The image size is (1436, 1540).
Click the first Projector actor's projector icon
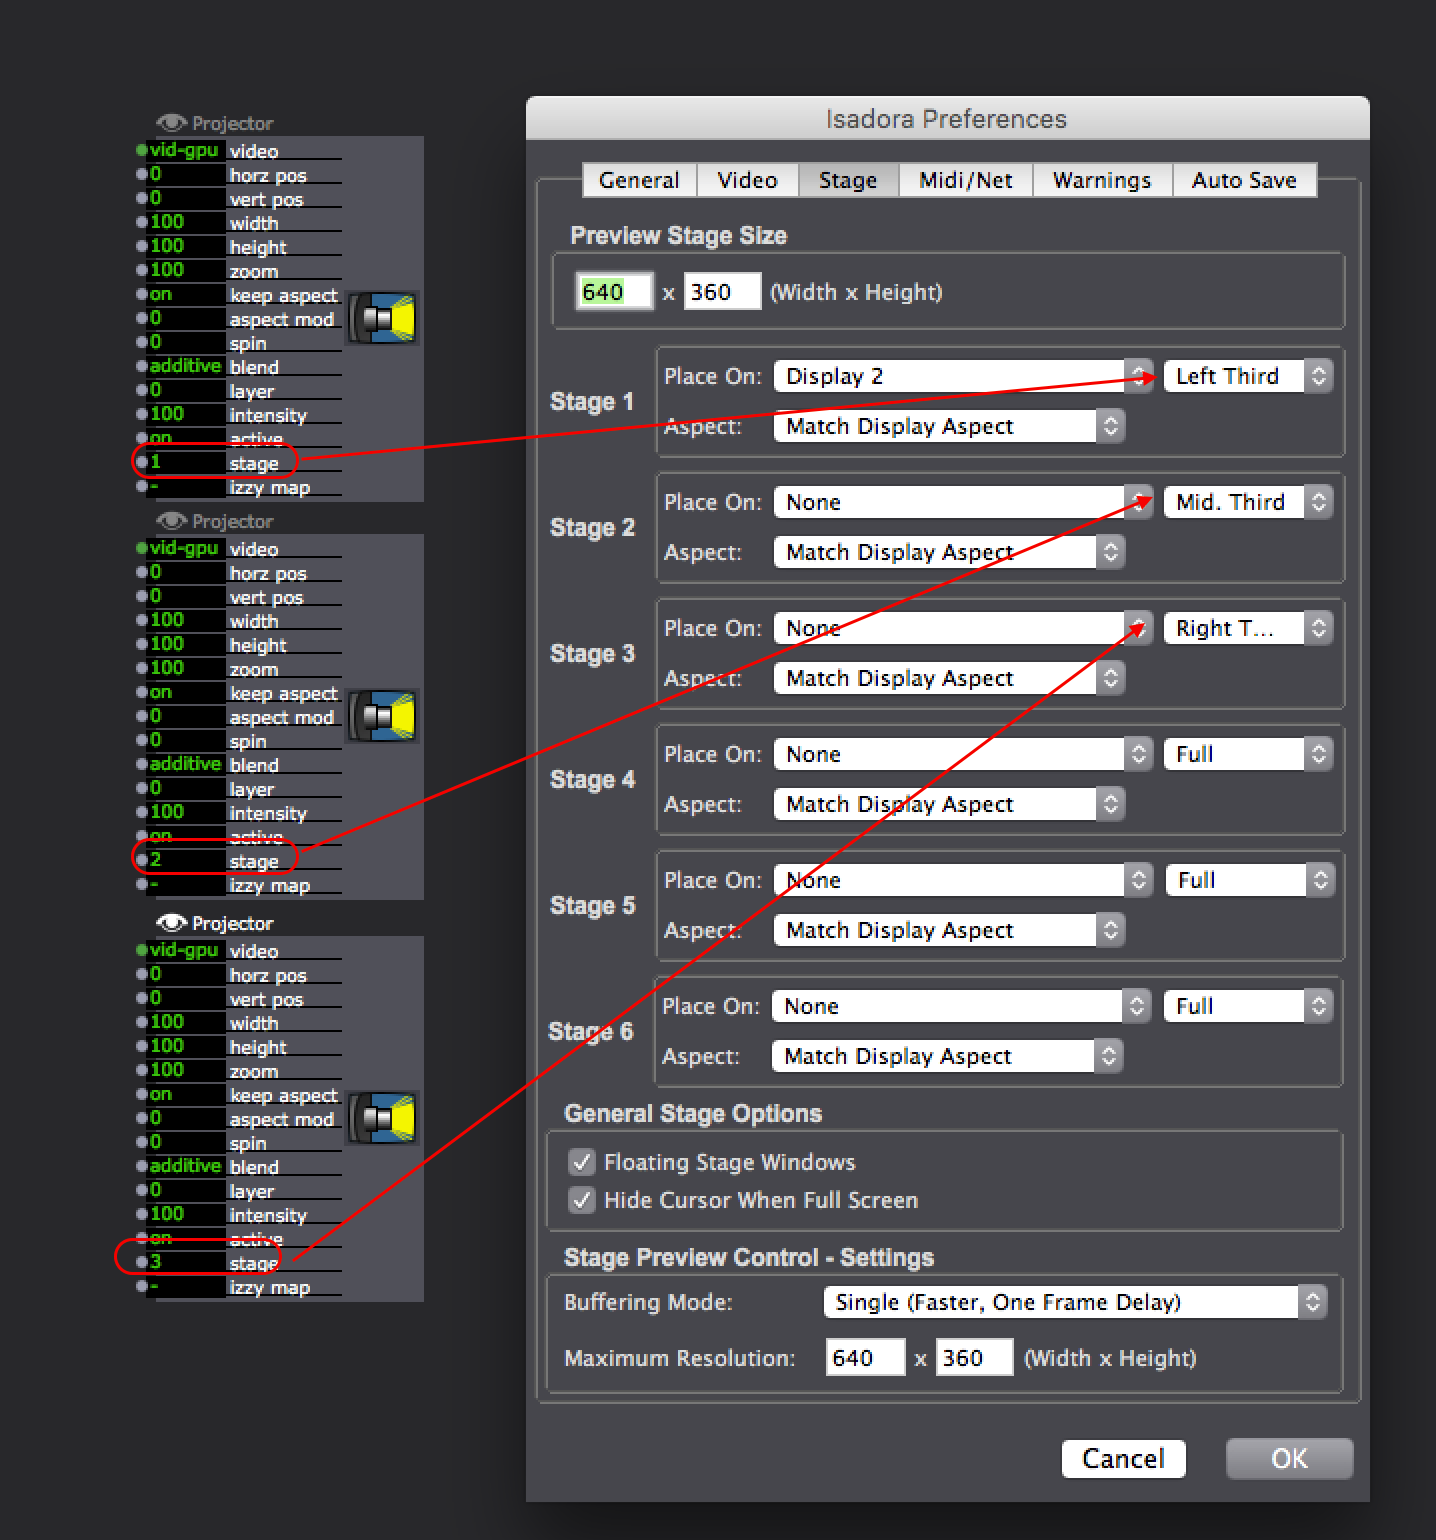(x=384, y=318)
